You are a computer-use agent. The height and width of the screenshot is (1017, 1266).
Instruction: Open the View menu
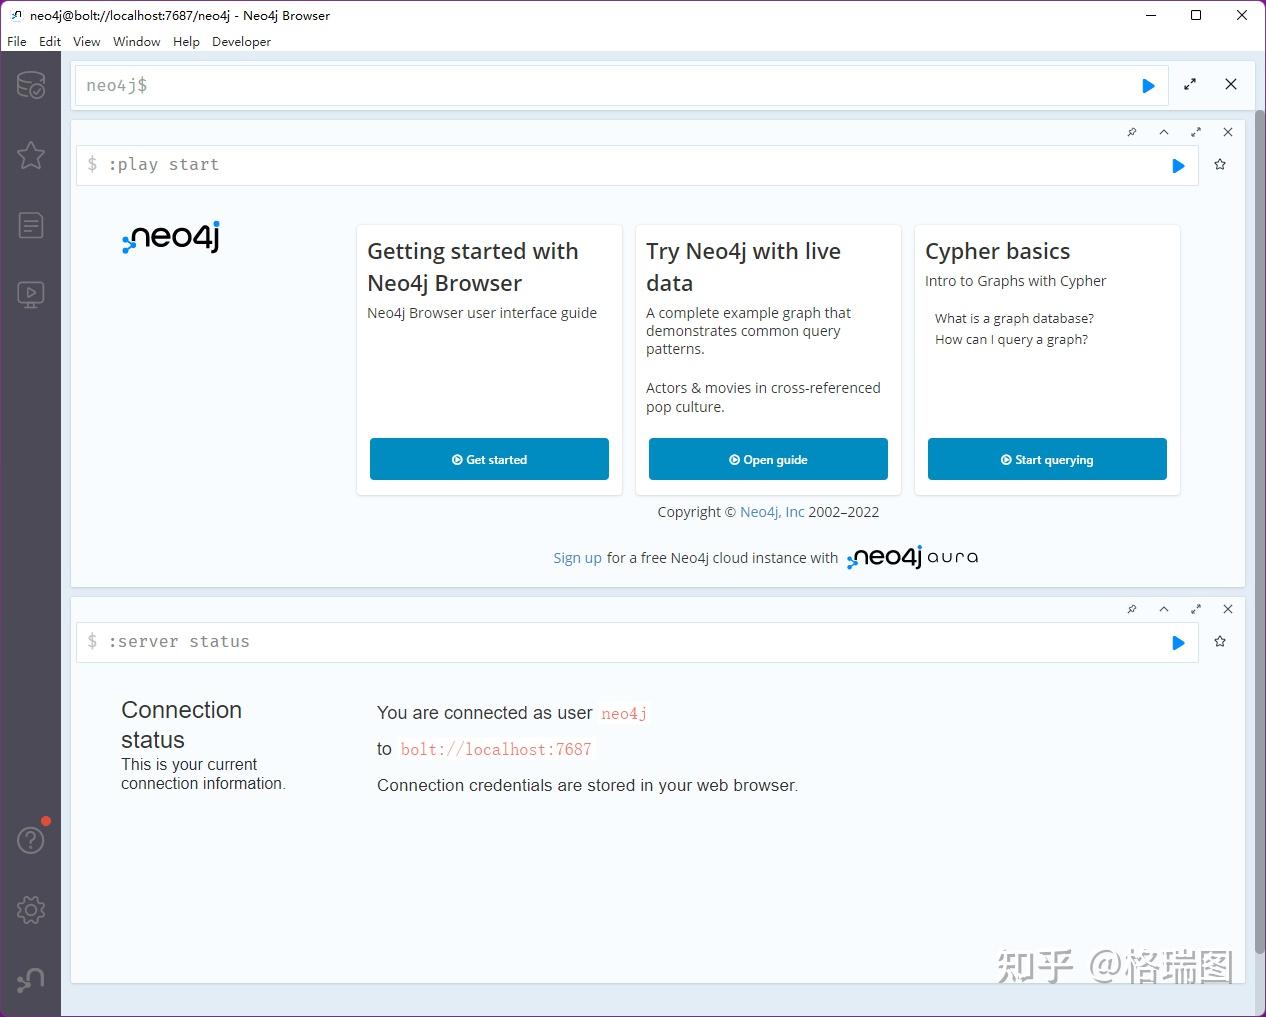click(87, 42)
